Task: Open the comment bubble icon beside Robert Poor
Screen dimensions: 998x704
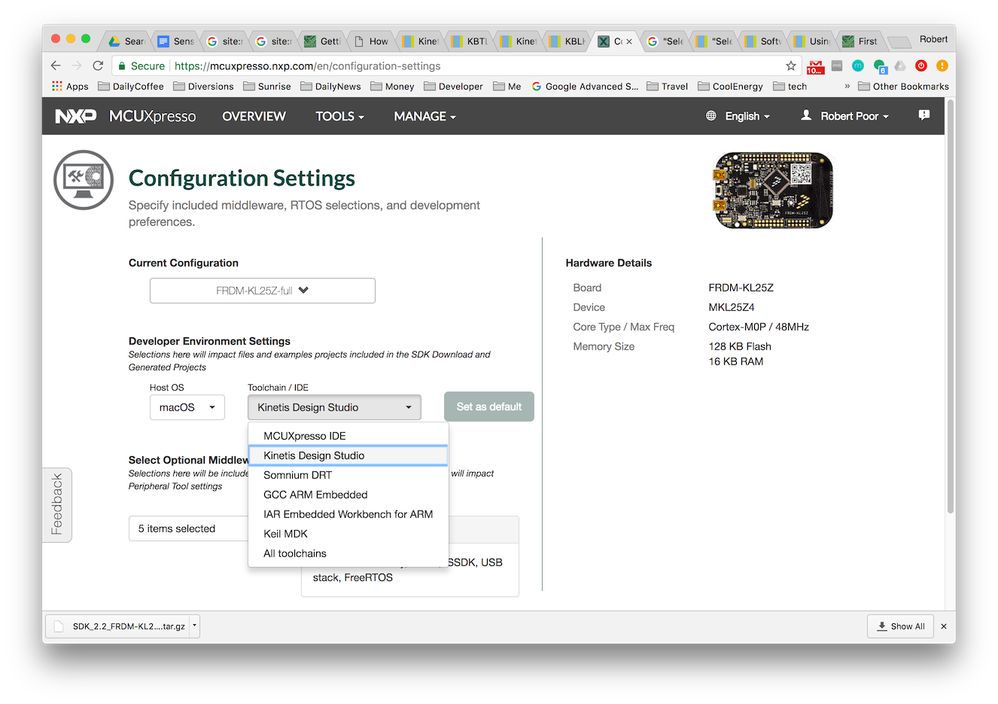Action: (x=923, y=116)
